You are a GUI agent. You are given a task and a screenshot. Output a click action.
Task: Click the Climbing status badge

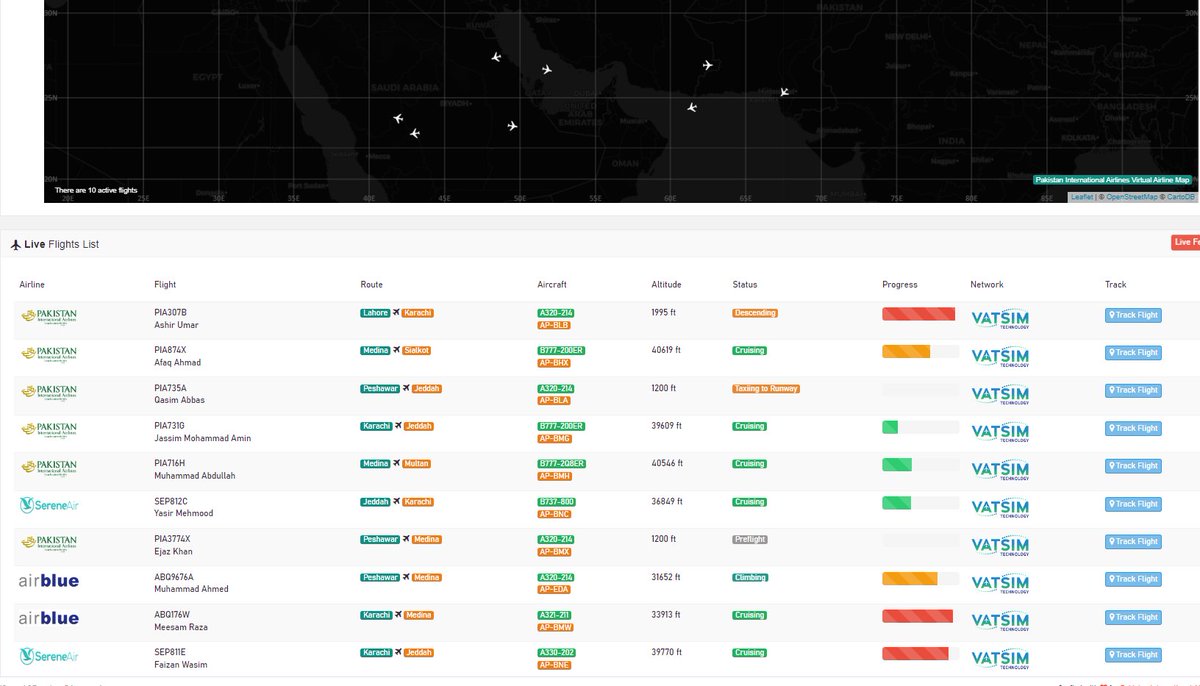(750, 577)
